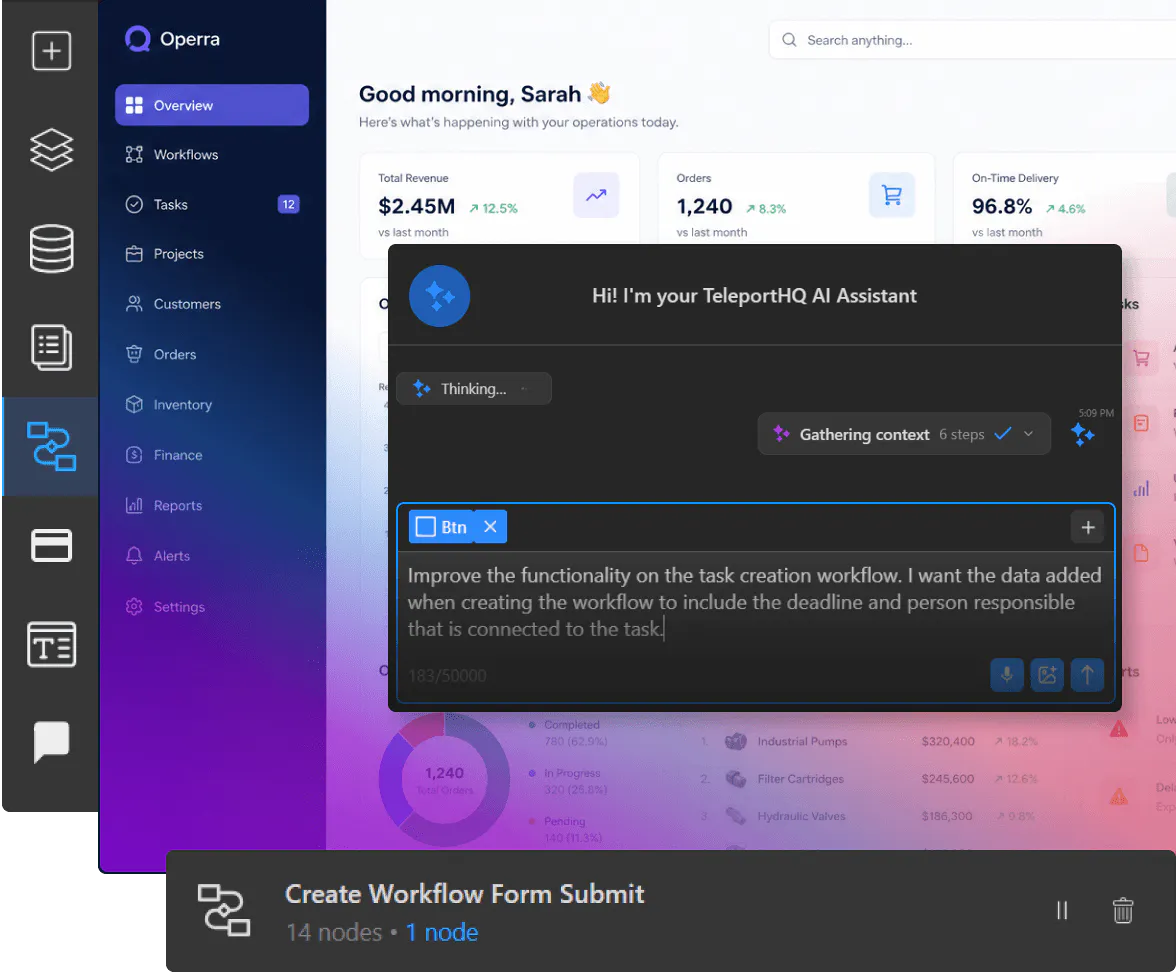Viewport: 1176px width, 972px height.
Task: Click the 1 node link
Action: point(442,932)
